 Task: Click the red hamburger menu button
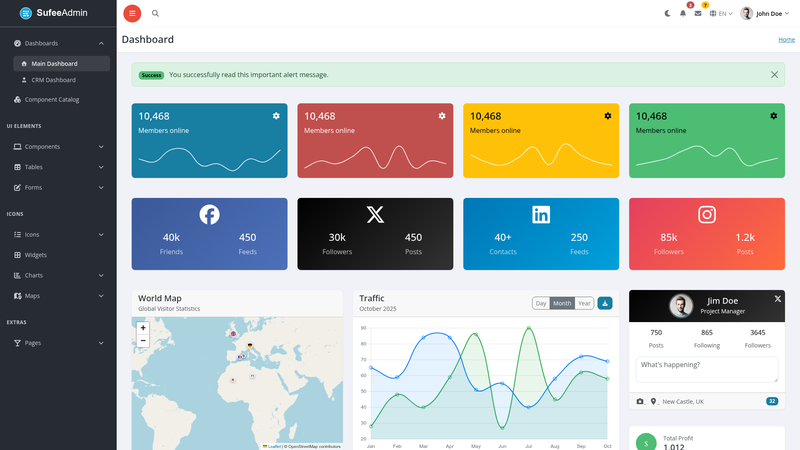point(132,13)
